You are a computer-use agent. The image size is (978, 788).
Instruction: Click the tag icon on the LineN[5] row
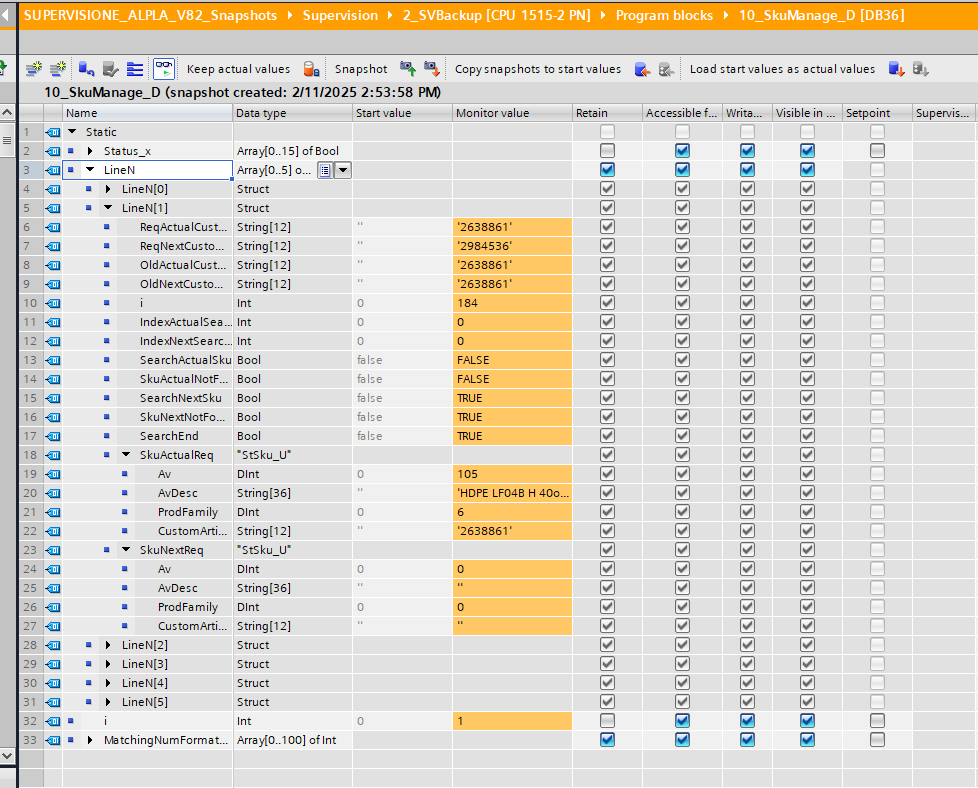point(53,702)
